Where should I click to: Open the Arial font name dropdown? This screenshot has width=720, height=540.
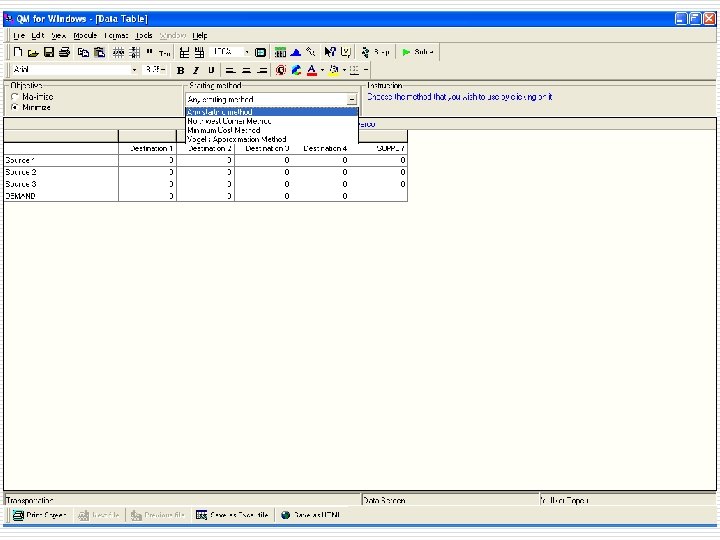(x=134, y=70)
